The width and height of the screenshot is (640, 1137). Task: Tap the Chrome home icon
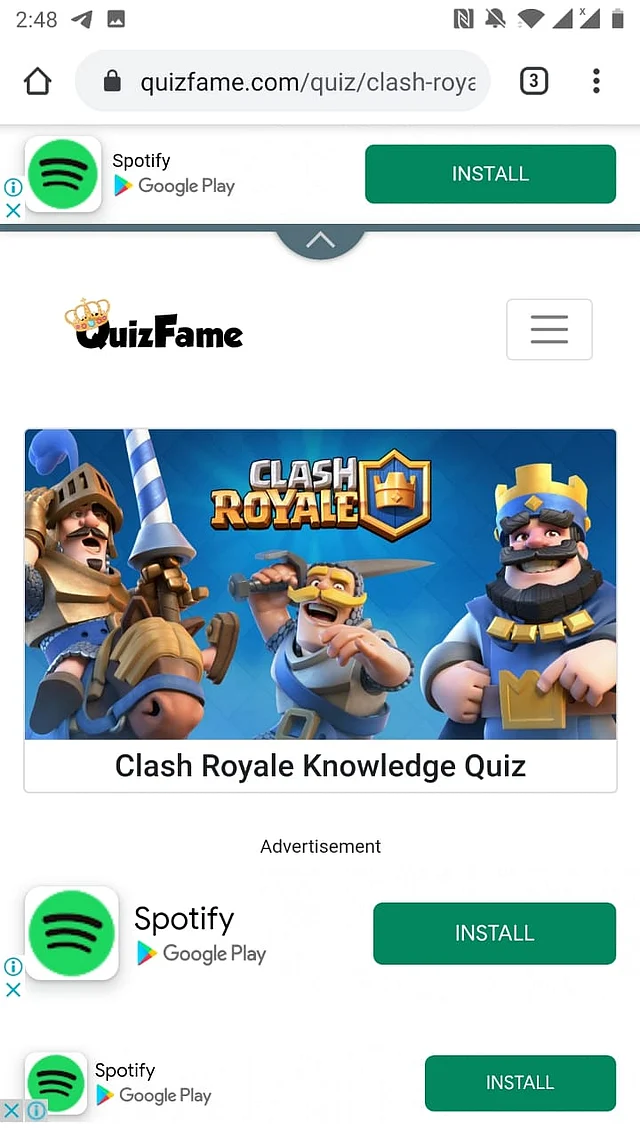coord(38,81)
